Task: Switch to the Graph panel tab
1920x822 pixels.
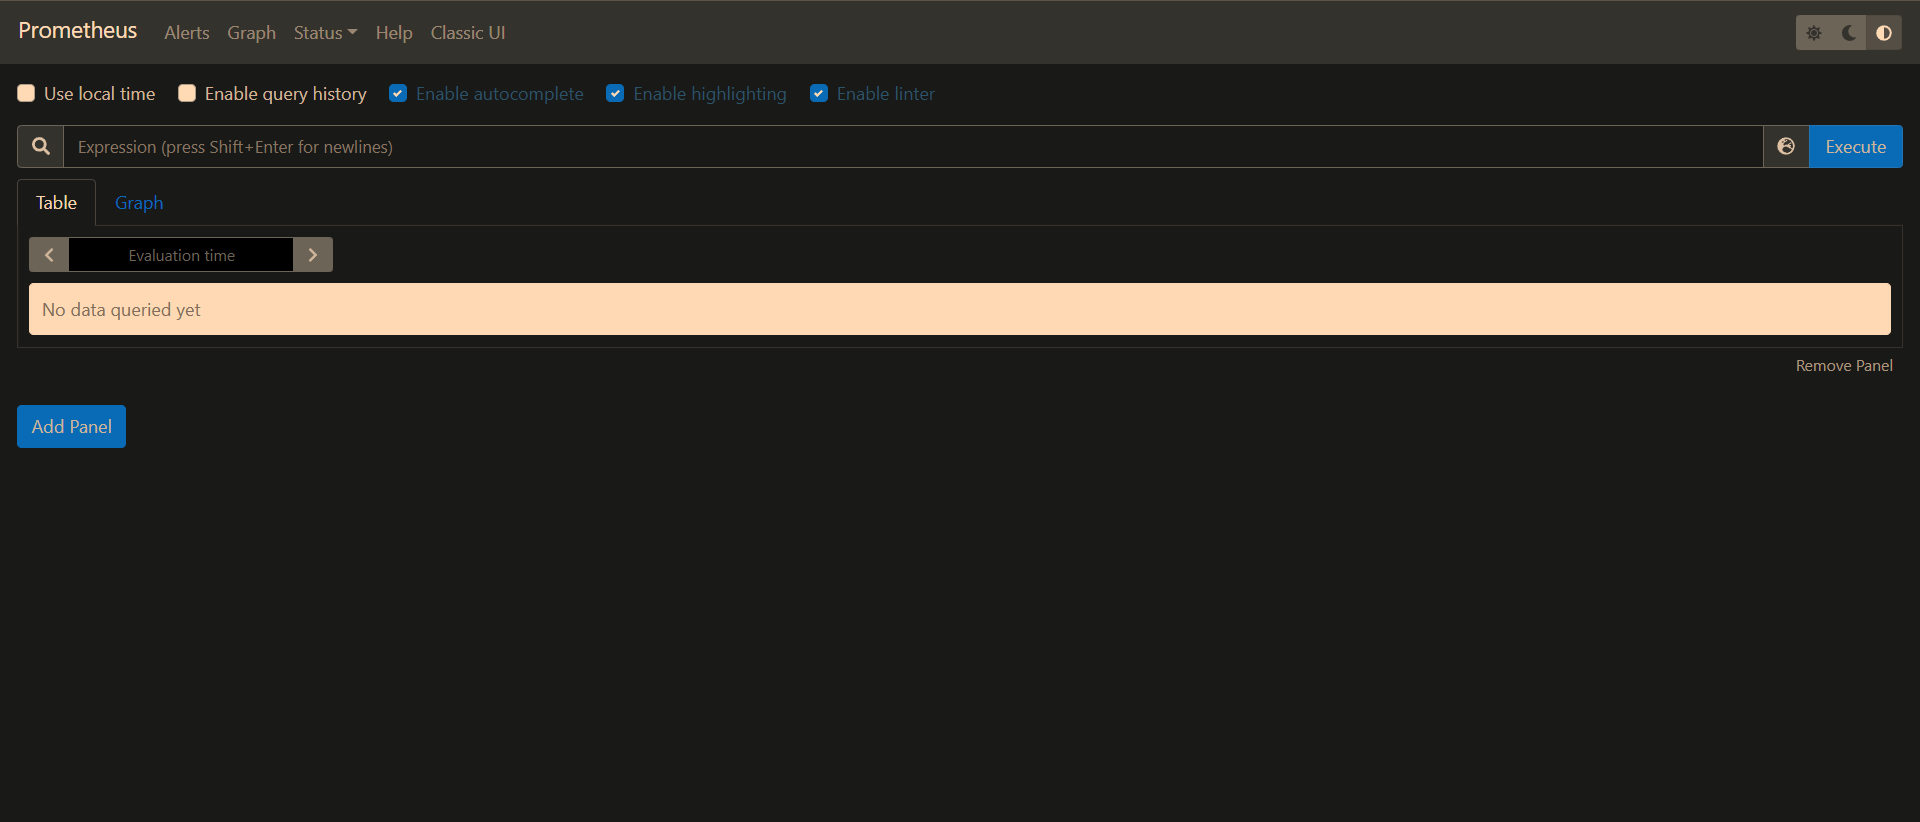Action: [x=139, y=203]
